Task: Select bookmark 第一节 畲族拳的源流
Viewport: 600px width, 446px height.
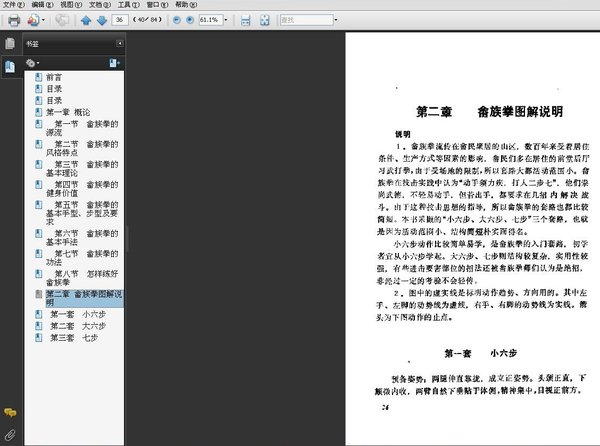Action: click(x=82, y=128)
